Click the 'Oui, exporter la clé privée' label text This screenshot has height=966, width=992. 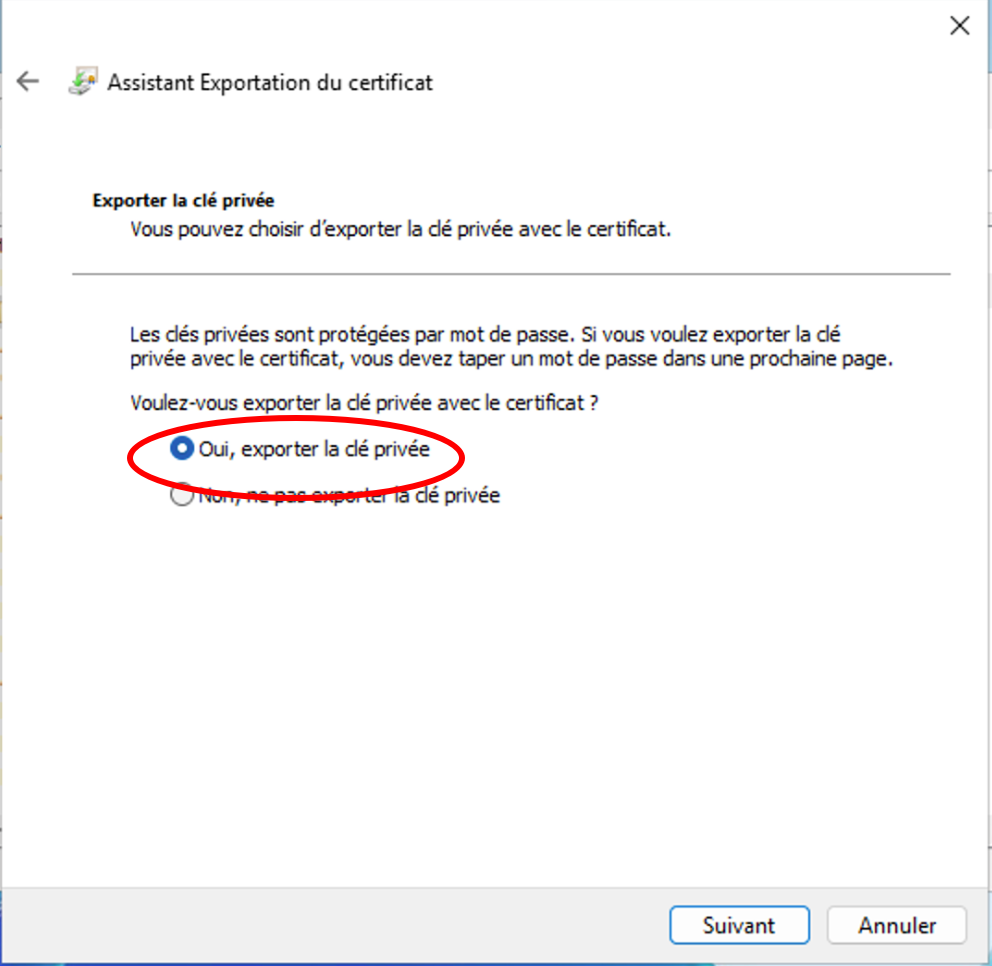coord(314,449)
